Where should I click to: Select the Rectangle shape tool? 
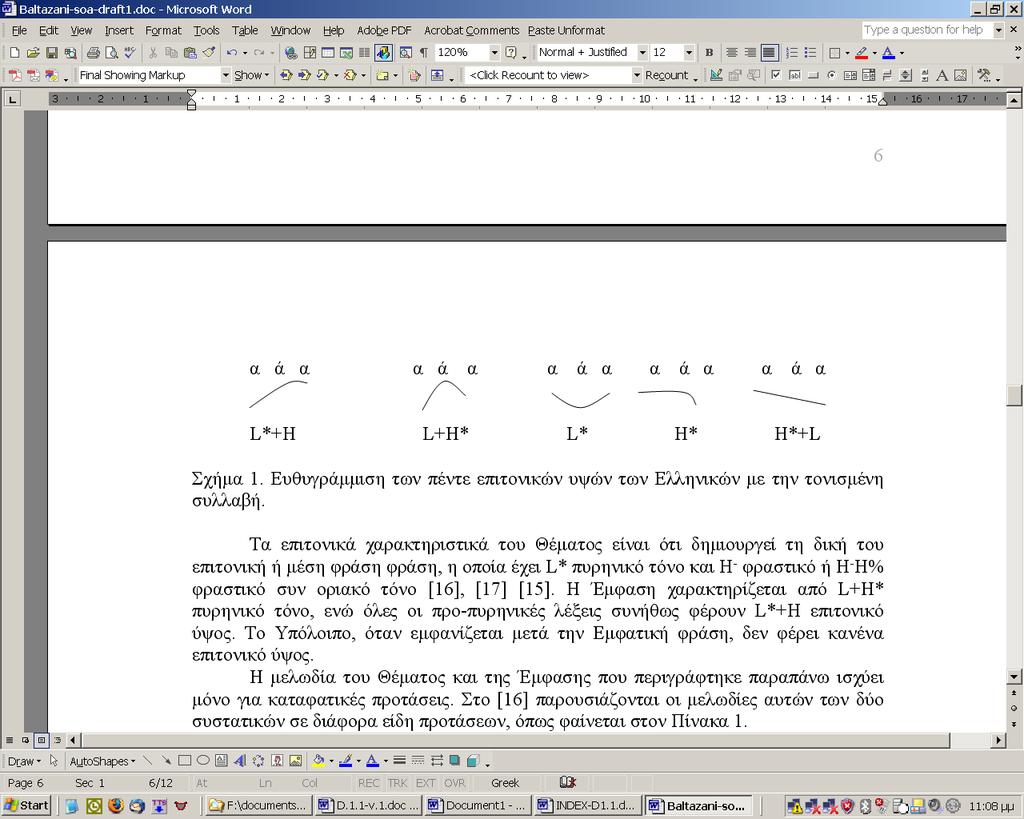pyautogui.click(x=185, y=761)
